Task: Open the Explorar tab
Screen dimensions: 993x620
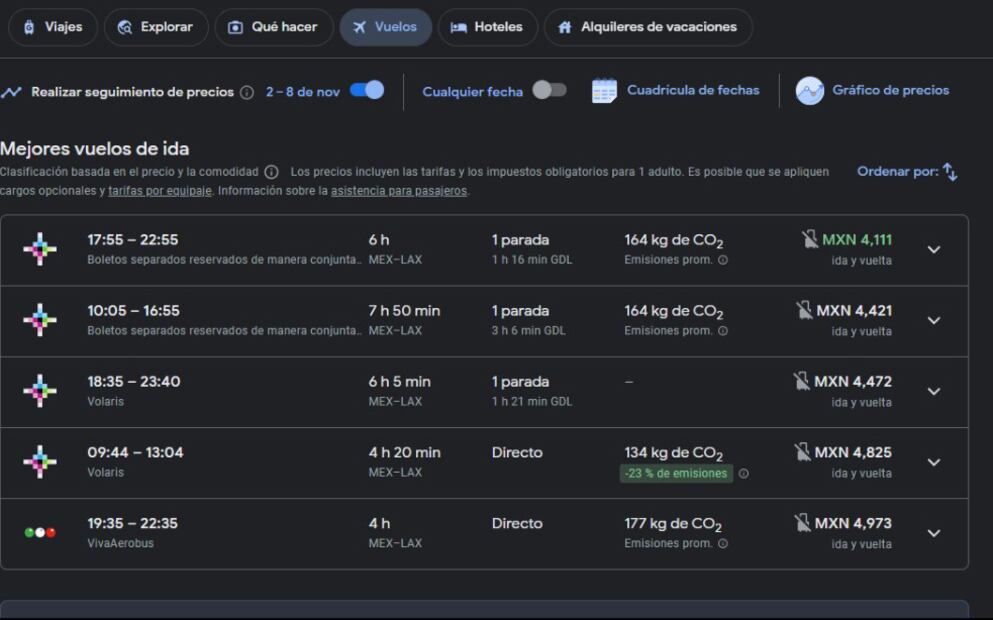Action: [155, 27]
